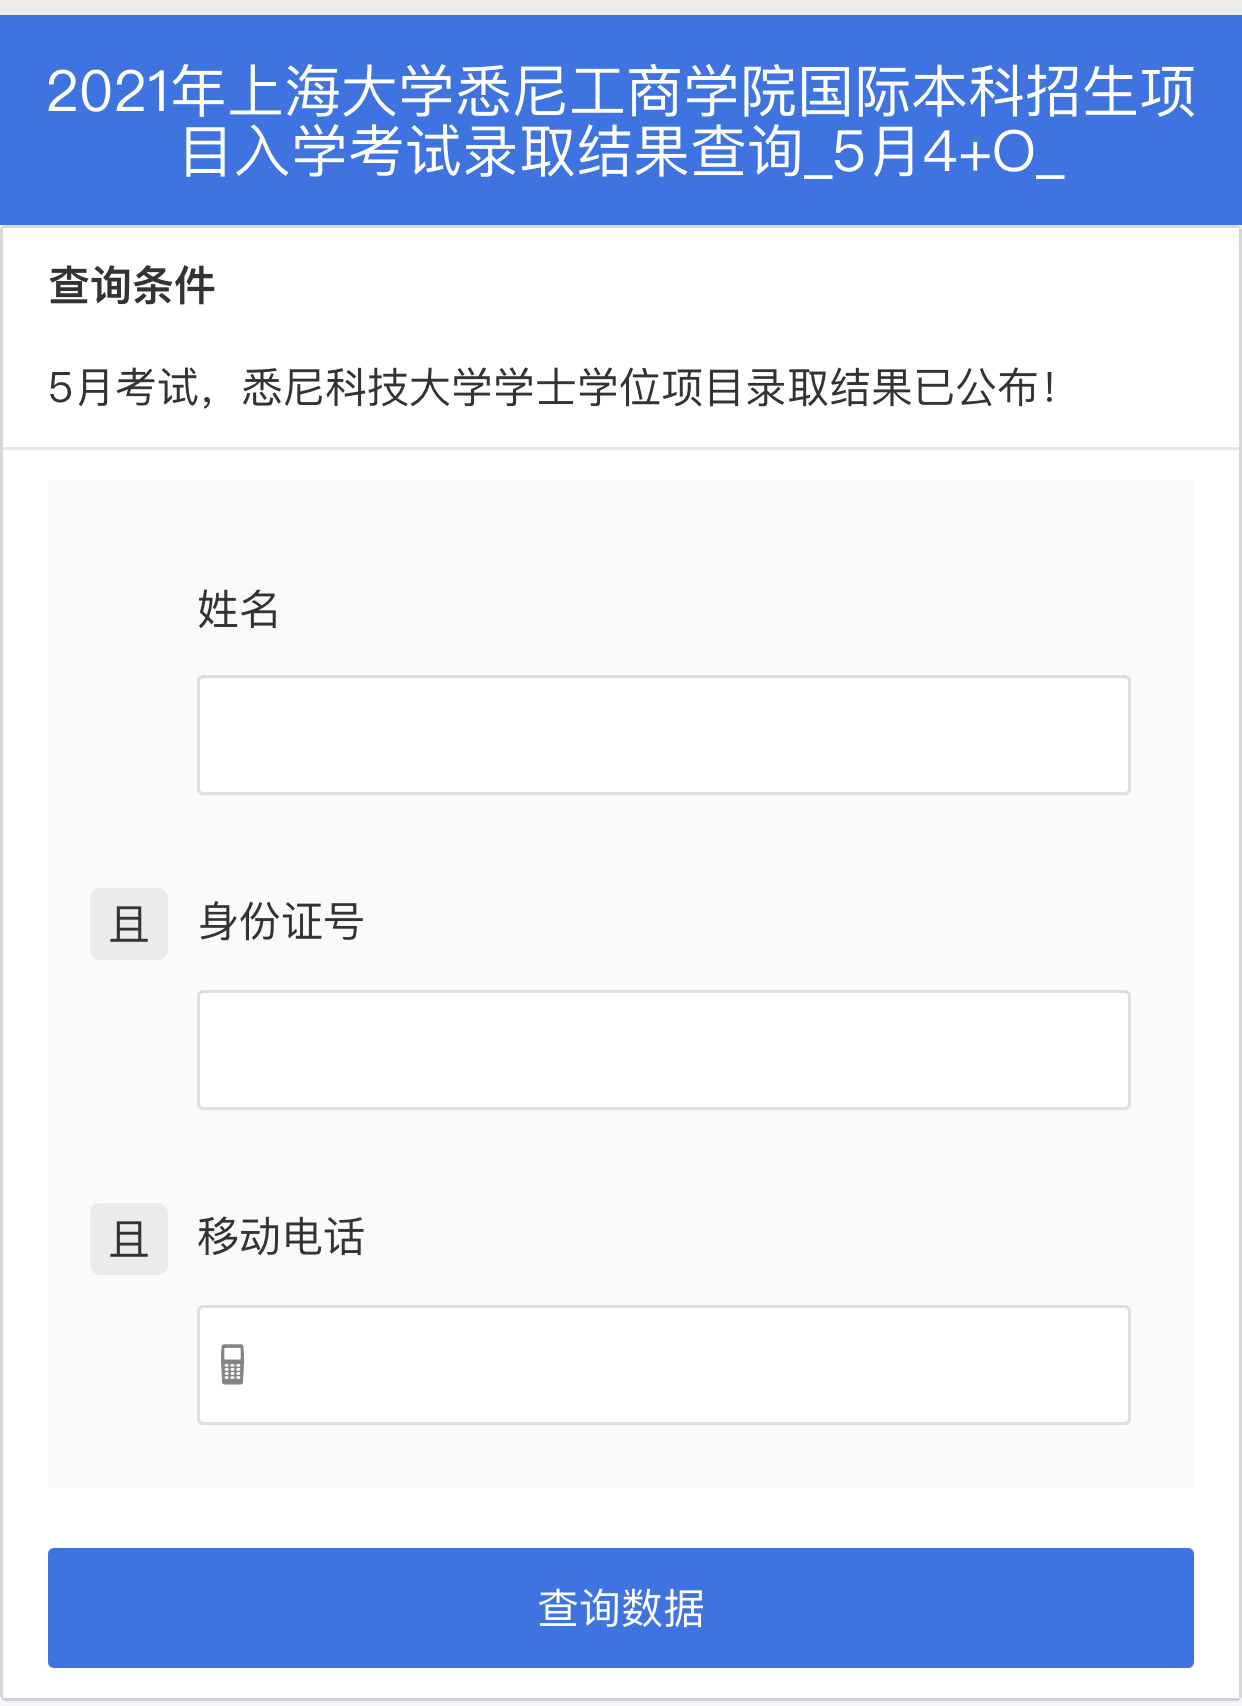
Task: Click the phone icon in the mobile field
Action: (x=233, y=1364)
